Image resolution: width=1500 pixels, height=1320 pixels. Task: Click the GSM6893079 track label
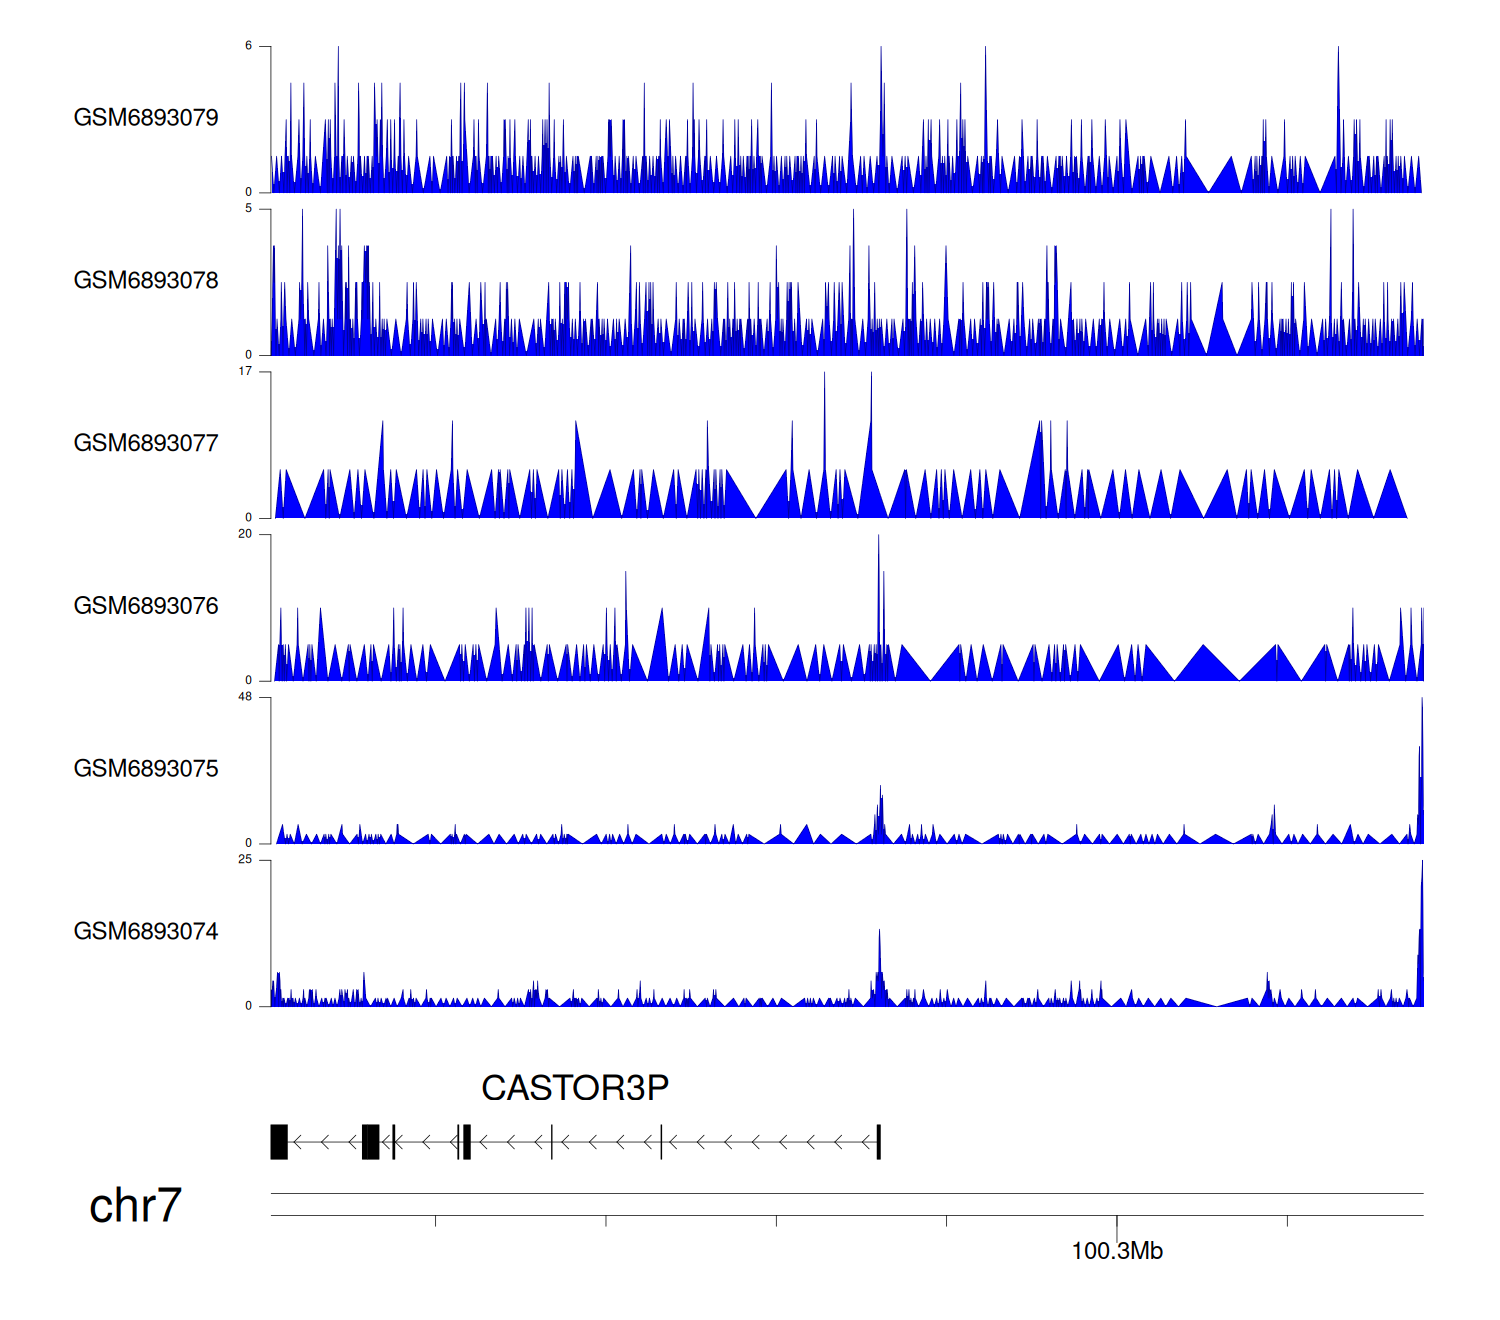(146, 118)
